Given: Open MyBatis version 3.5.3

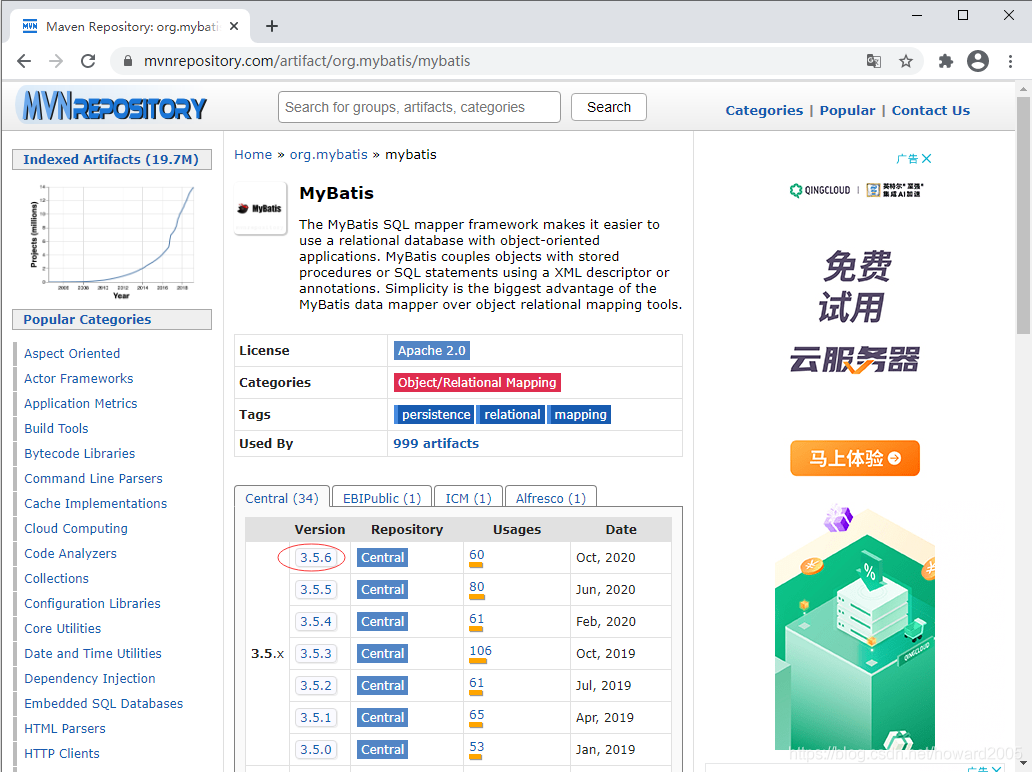Looking at the screenshot, I should (316, 654).
